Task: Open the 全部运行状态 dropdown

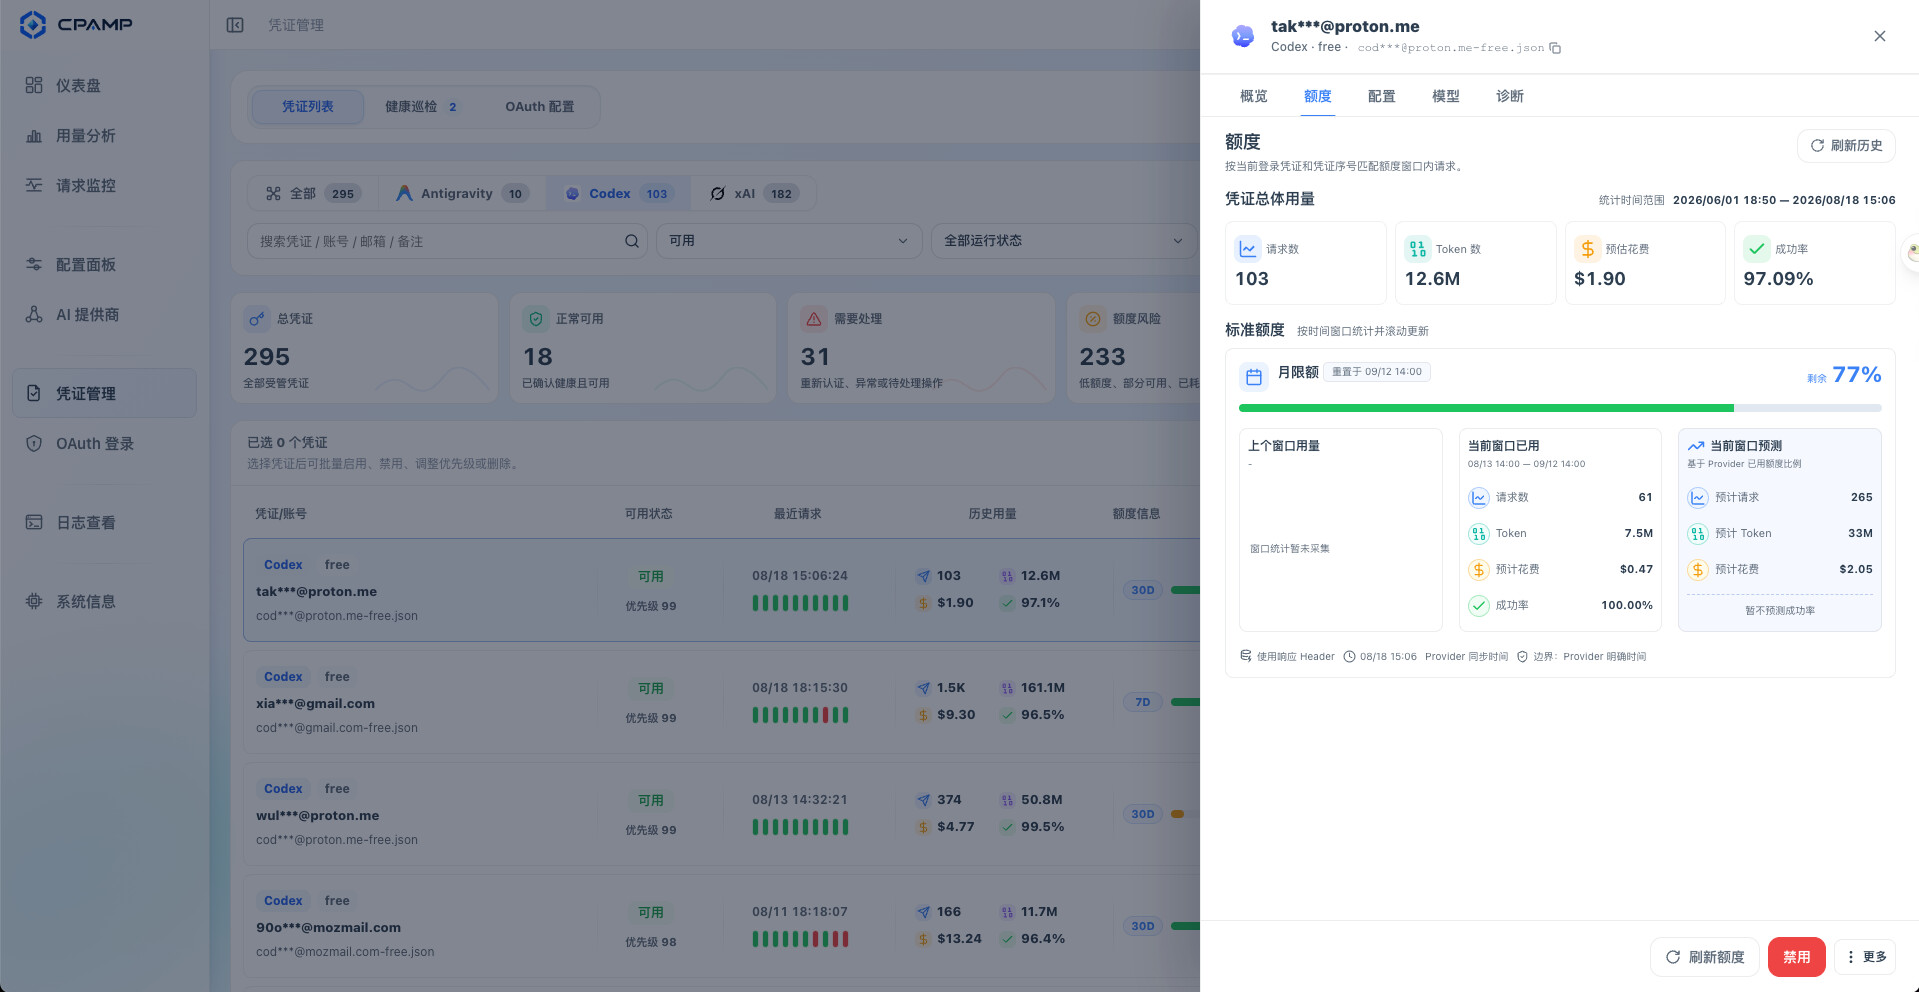Action: click(x=1064, y=241)
